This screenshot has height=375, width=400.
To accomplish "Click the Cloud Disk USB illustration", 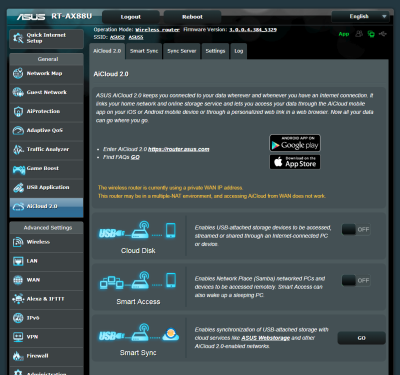I will click(137, 230).
